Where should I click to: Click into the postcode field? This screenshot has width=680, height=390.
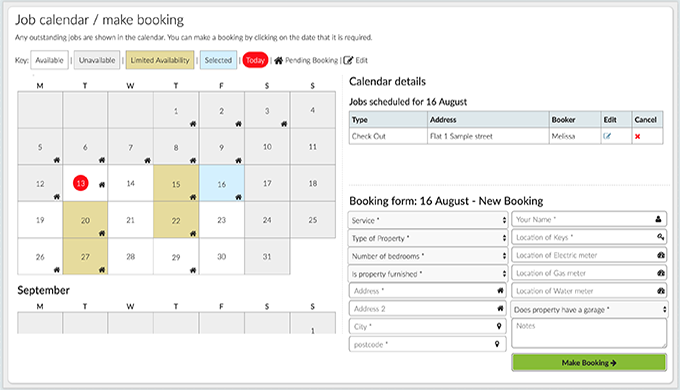point(428,344)
